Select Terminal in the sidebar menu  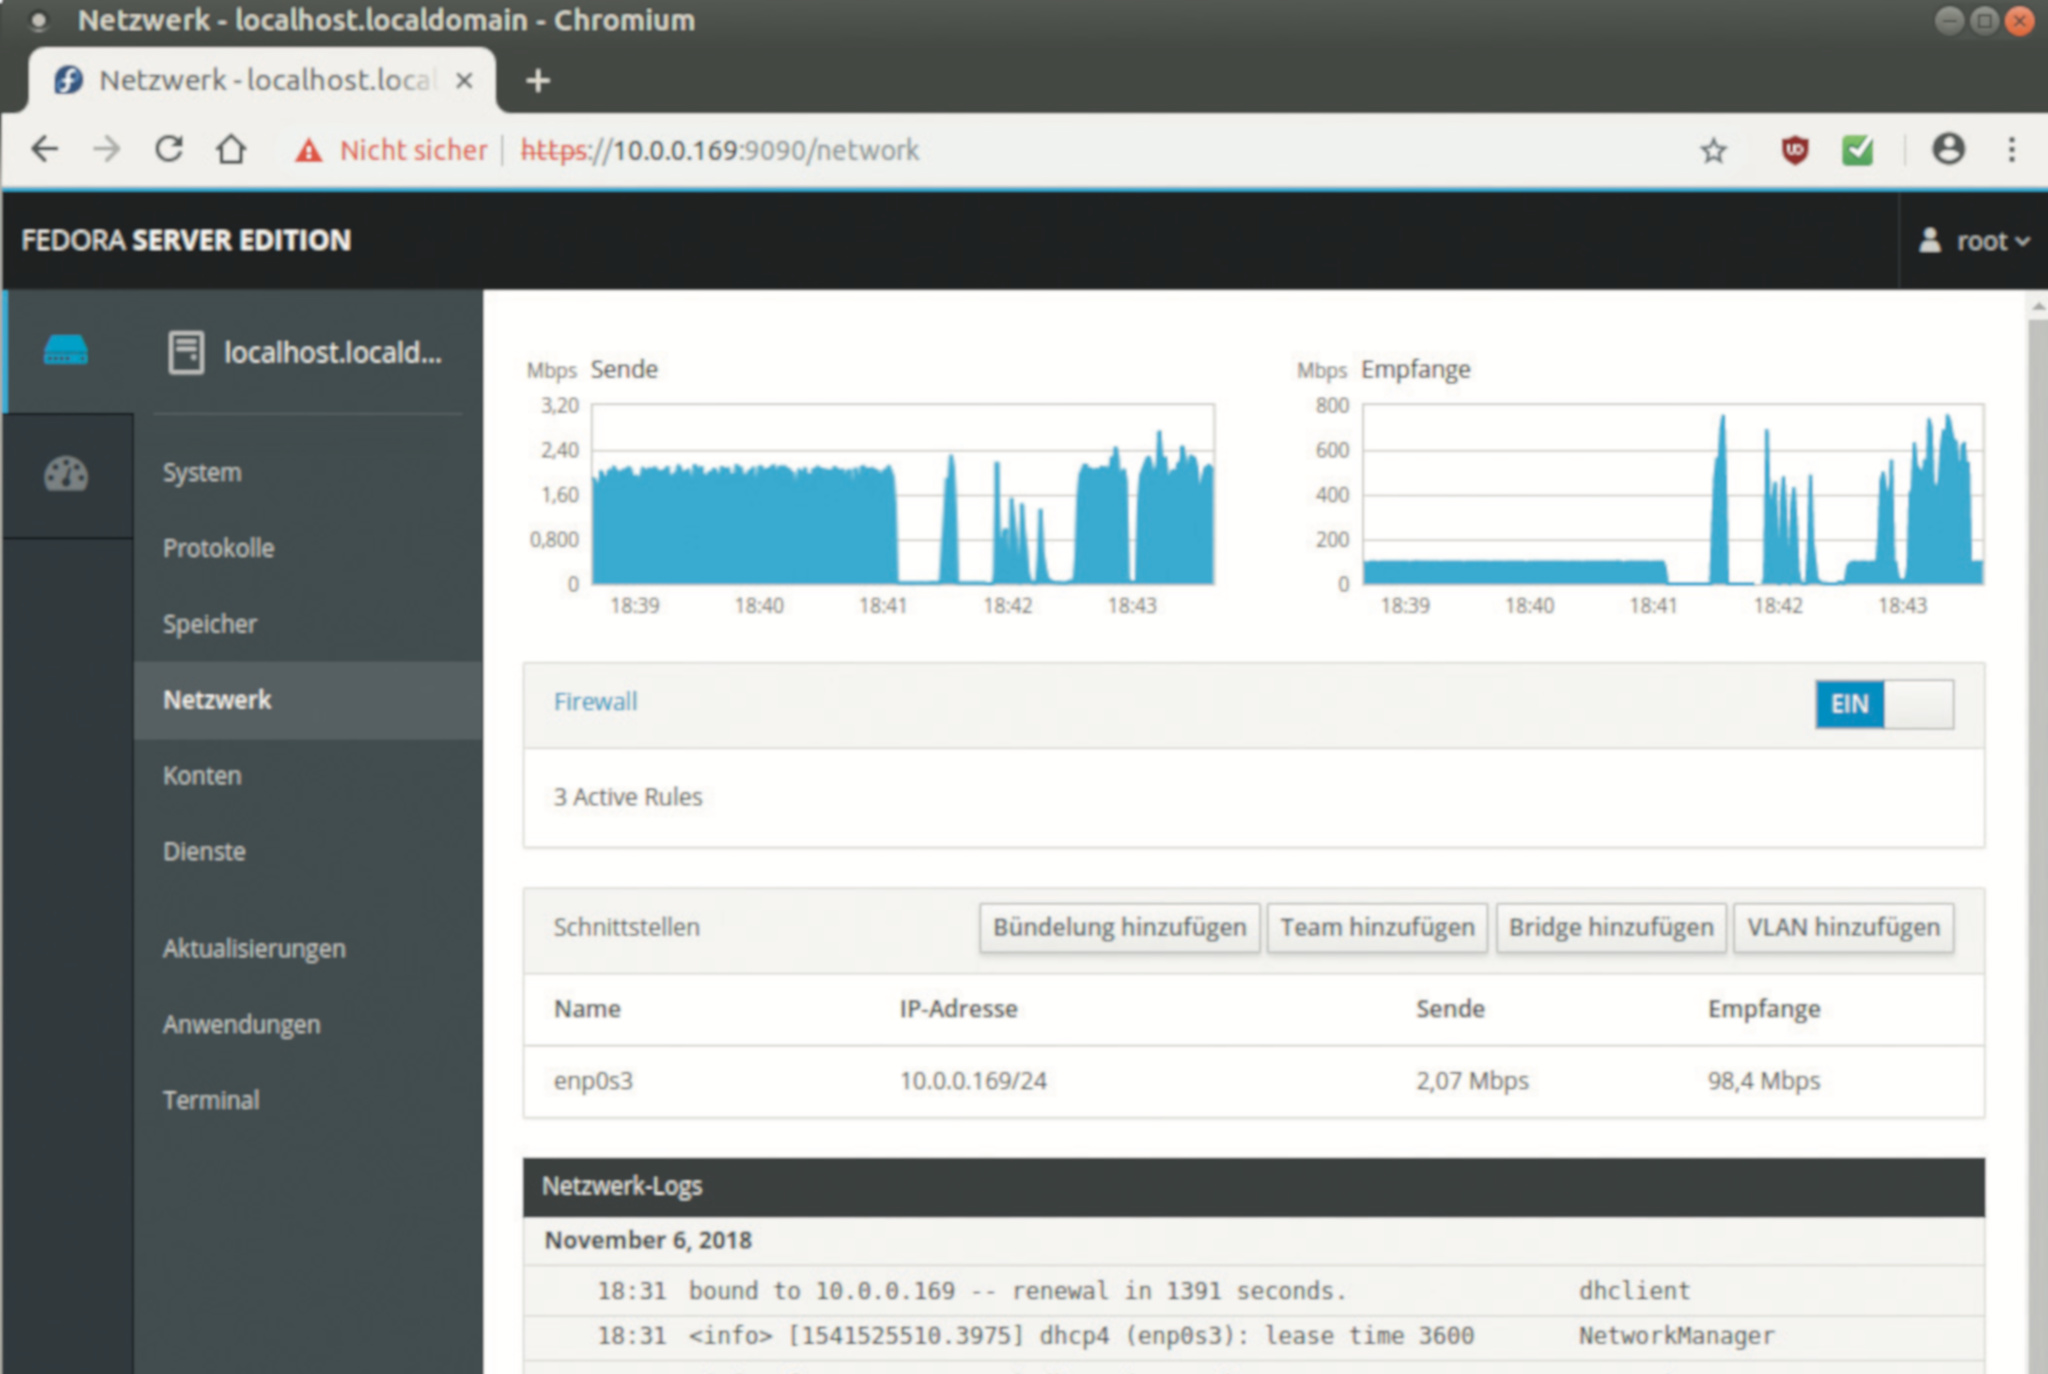click(x=211, y=1100)
